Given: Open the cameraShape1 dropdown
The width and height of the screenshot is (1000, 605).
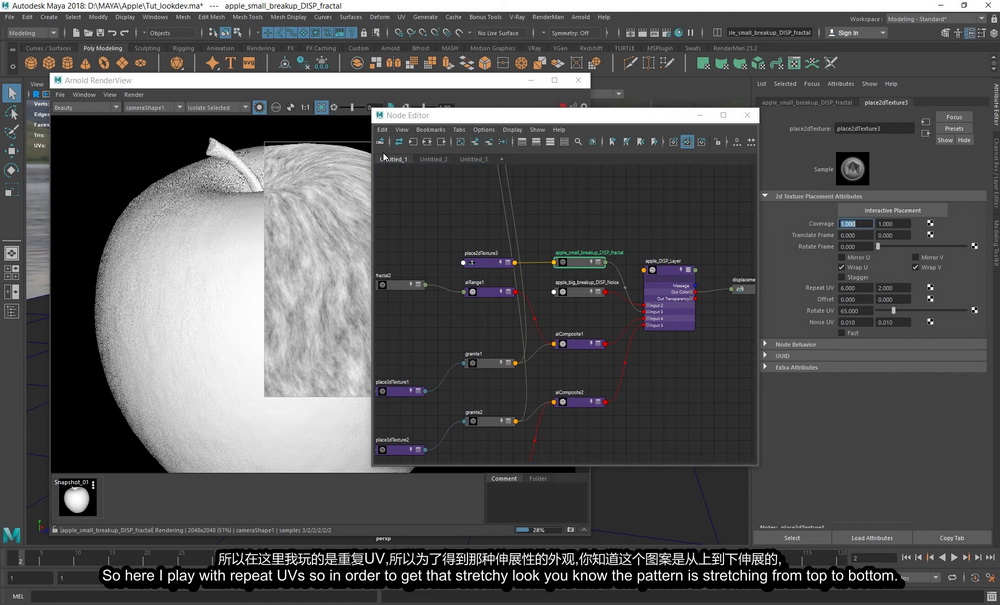Looking at the screenshot, I should pos(153,108).
